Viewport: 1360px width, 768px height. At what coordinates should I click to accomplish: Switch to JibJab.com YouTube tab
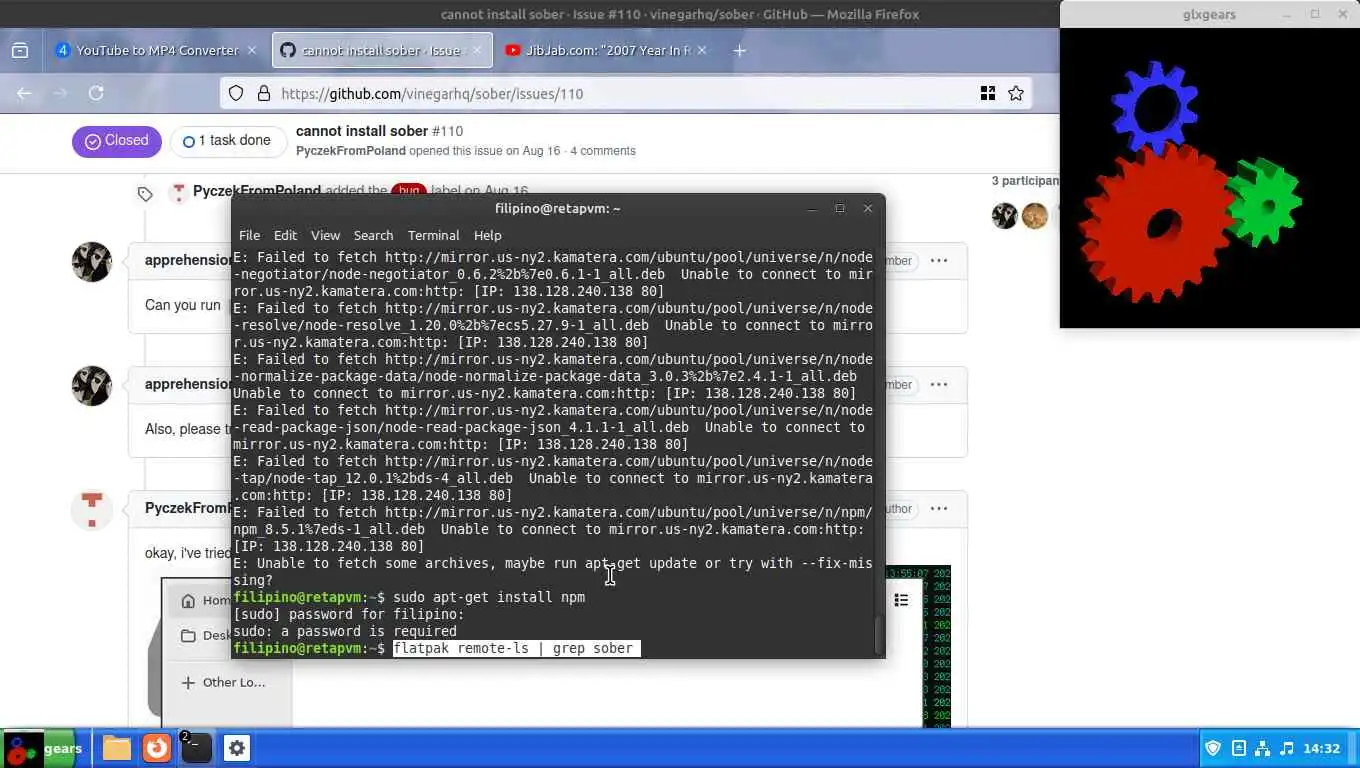tap(605, 50)
